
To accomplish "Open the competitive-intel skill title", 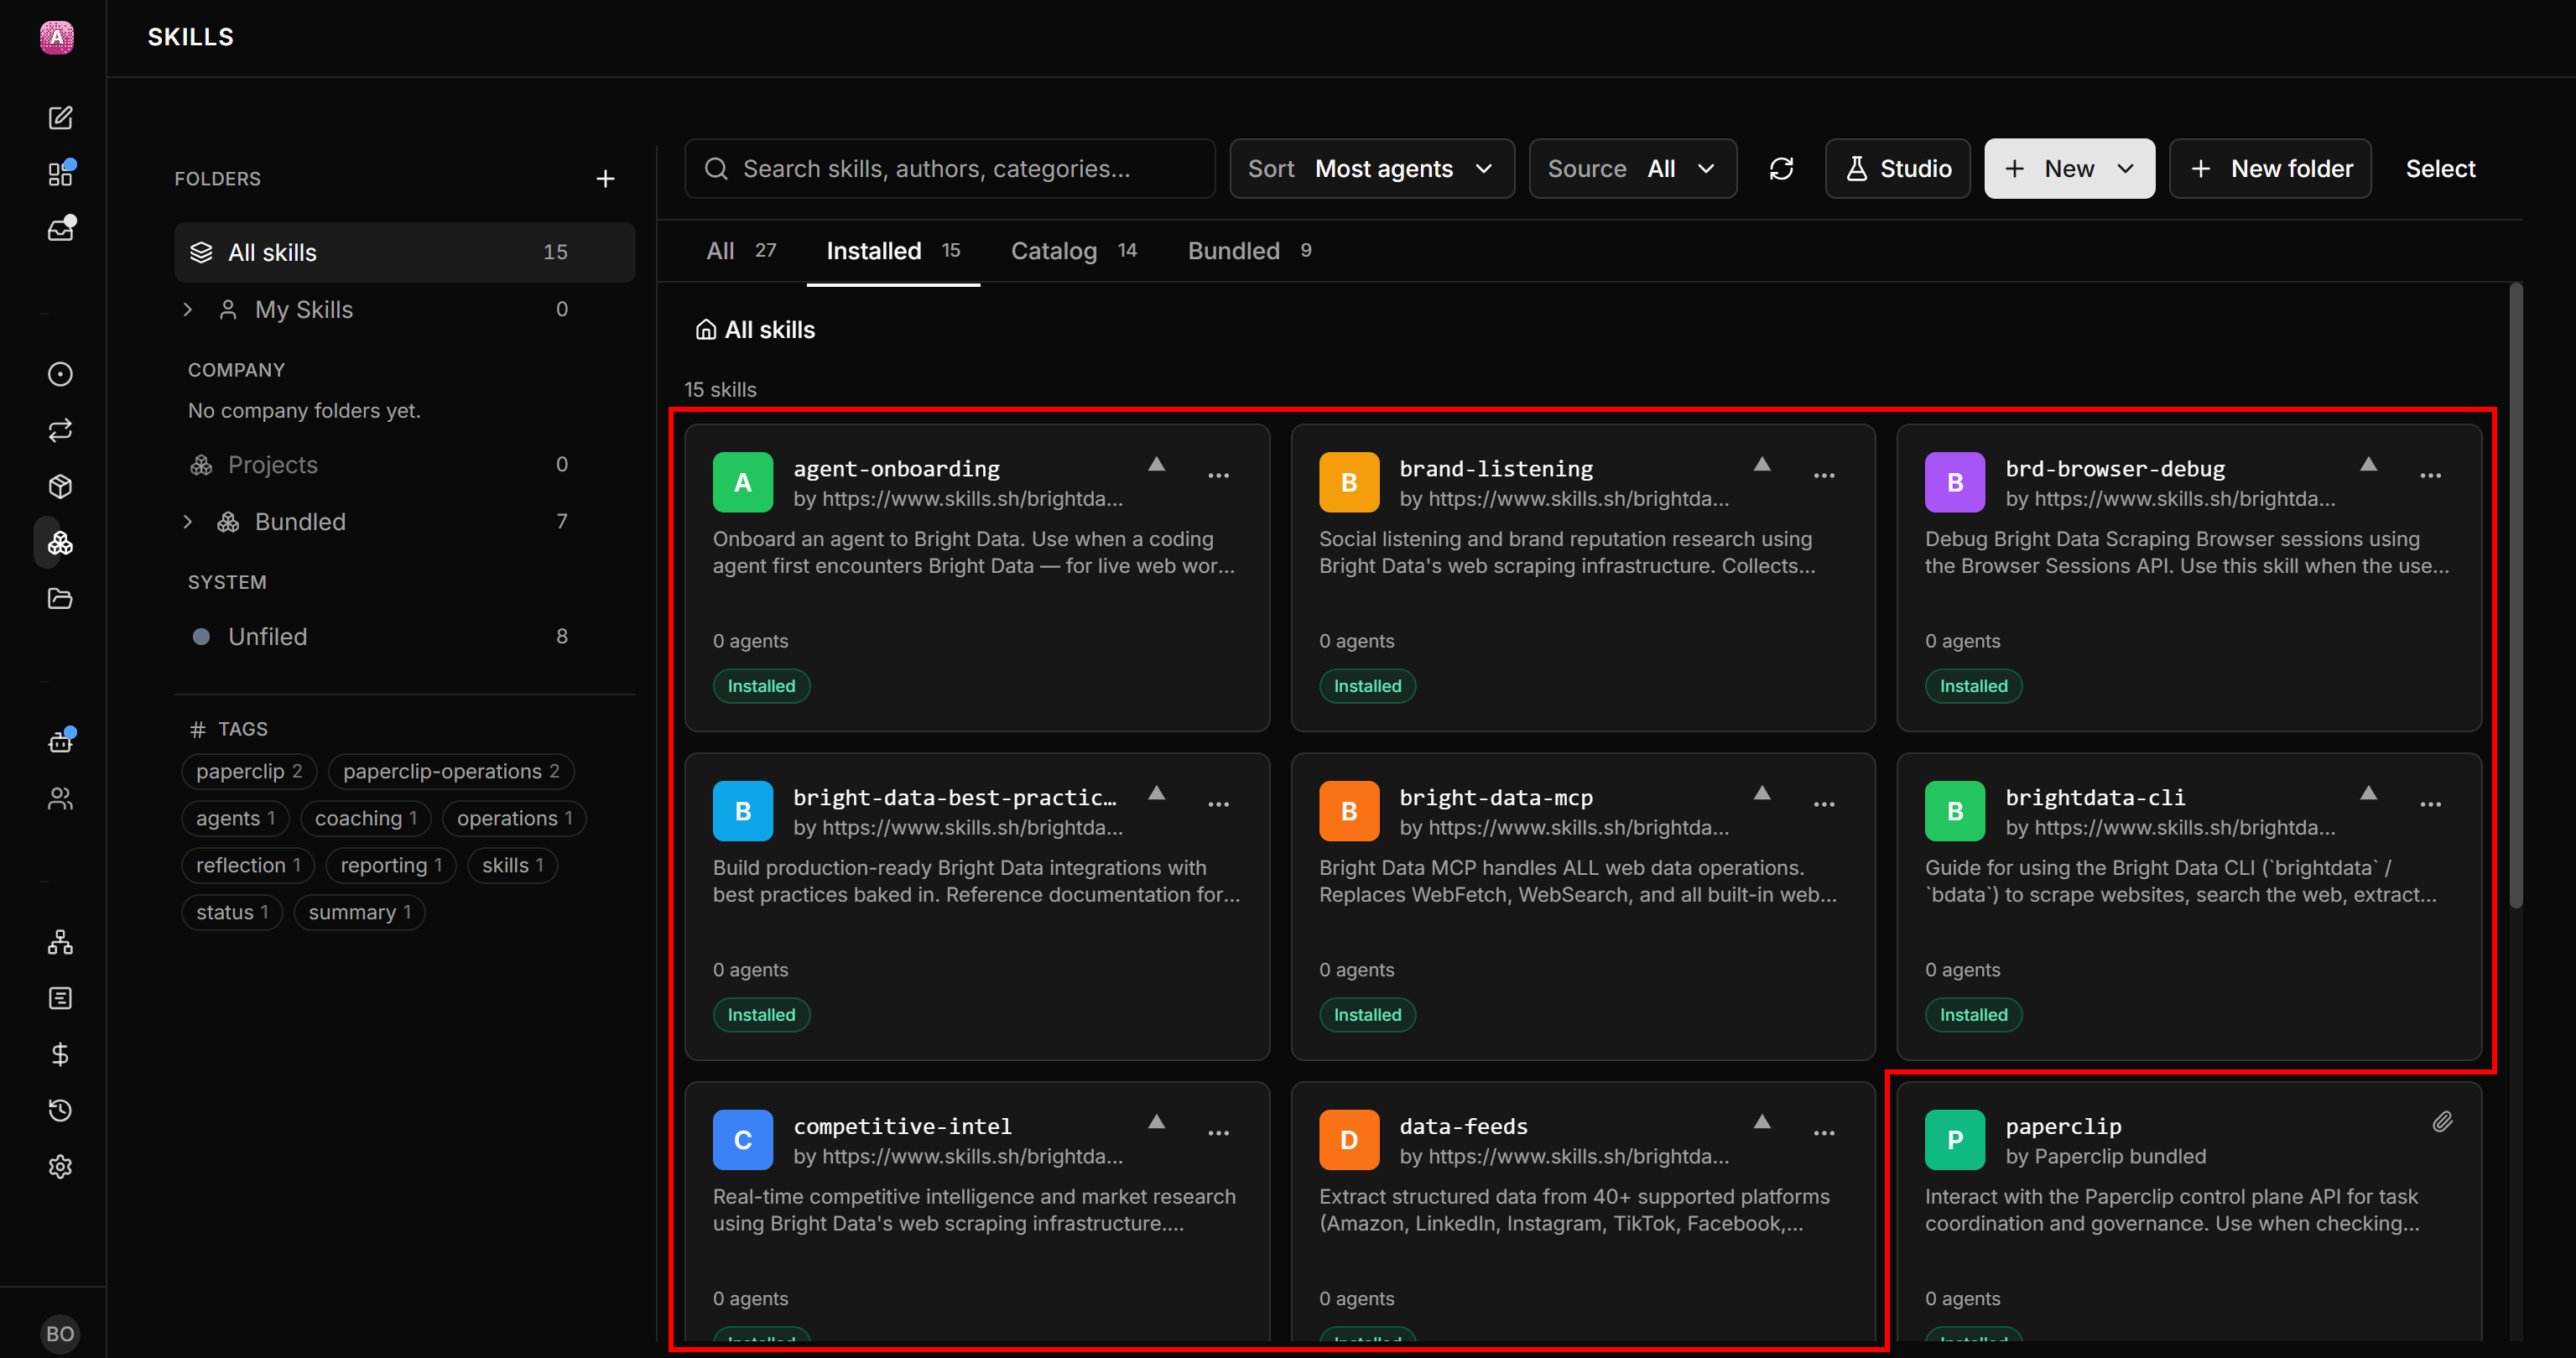I will 903,1127.
